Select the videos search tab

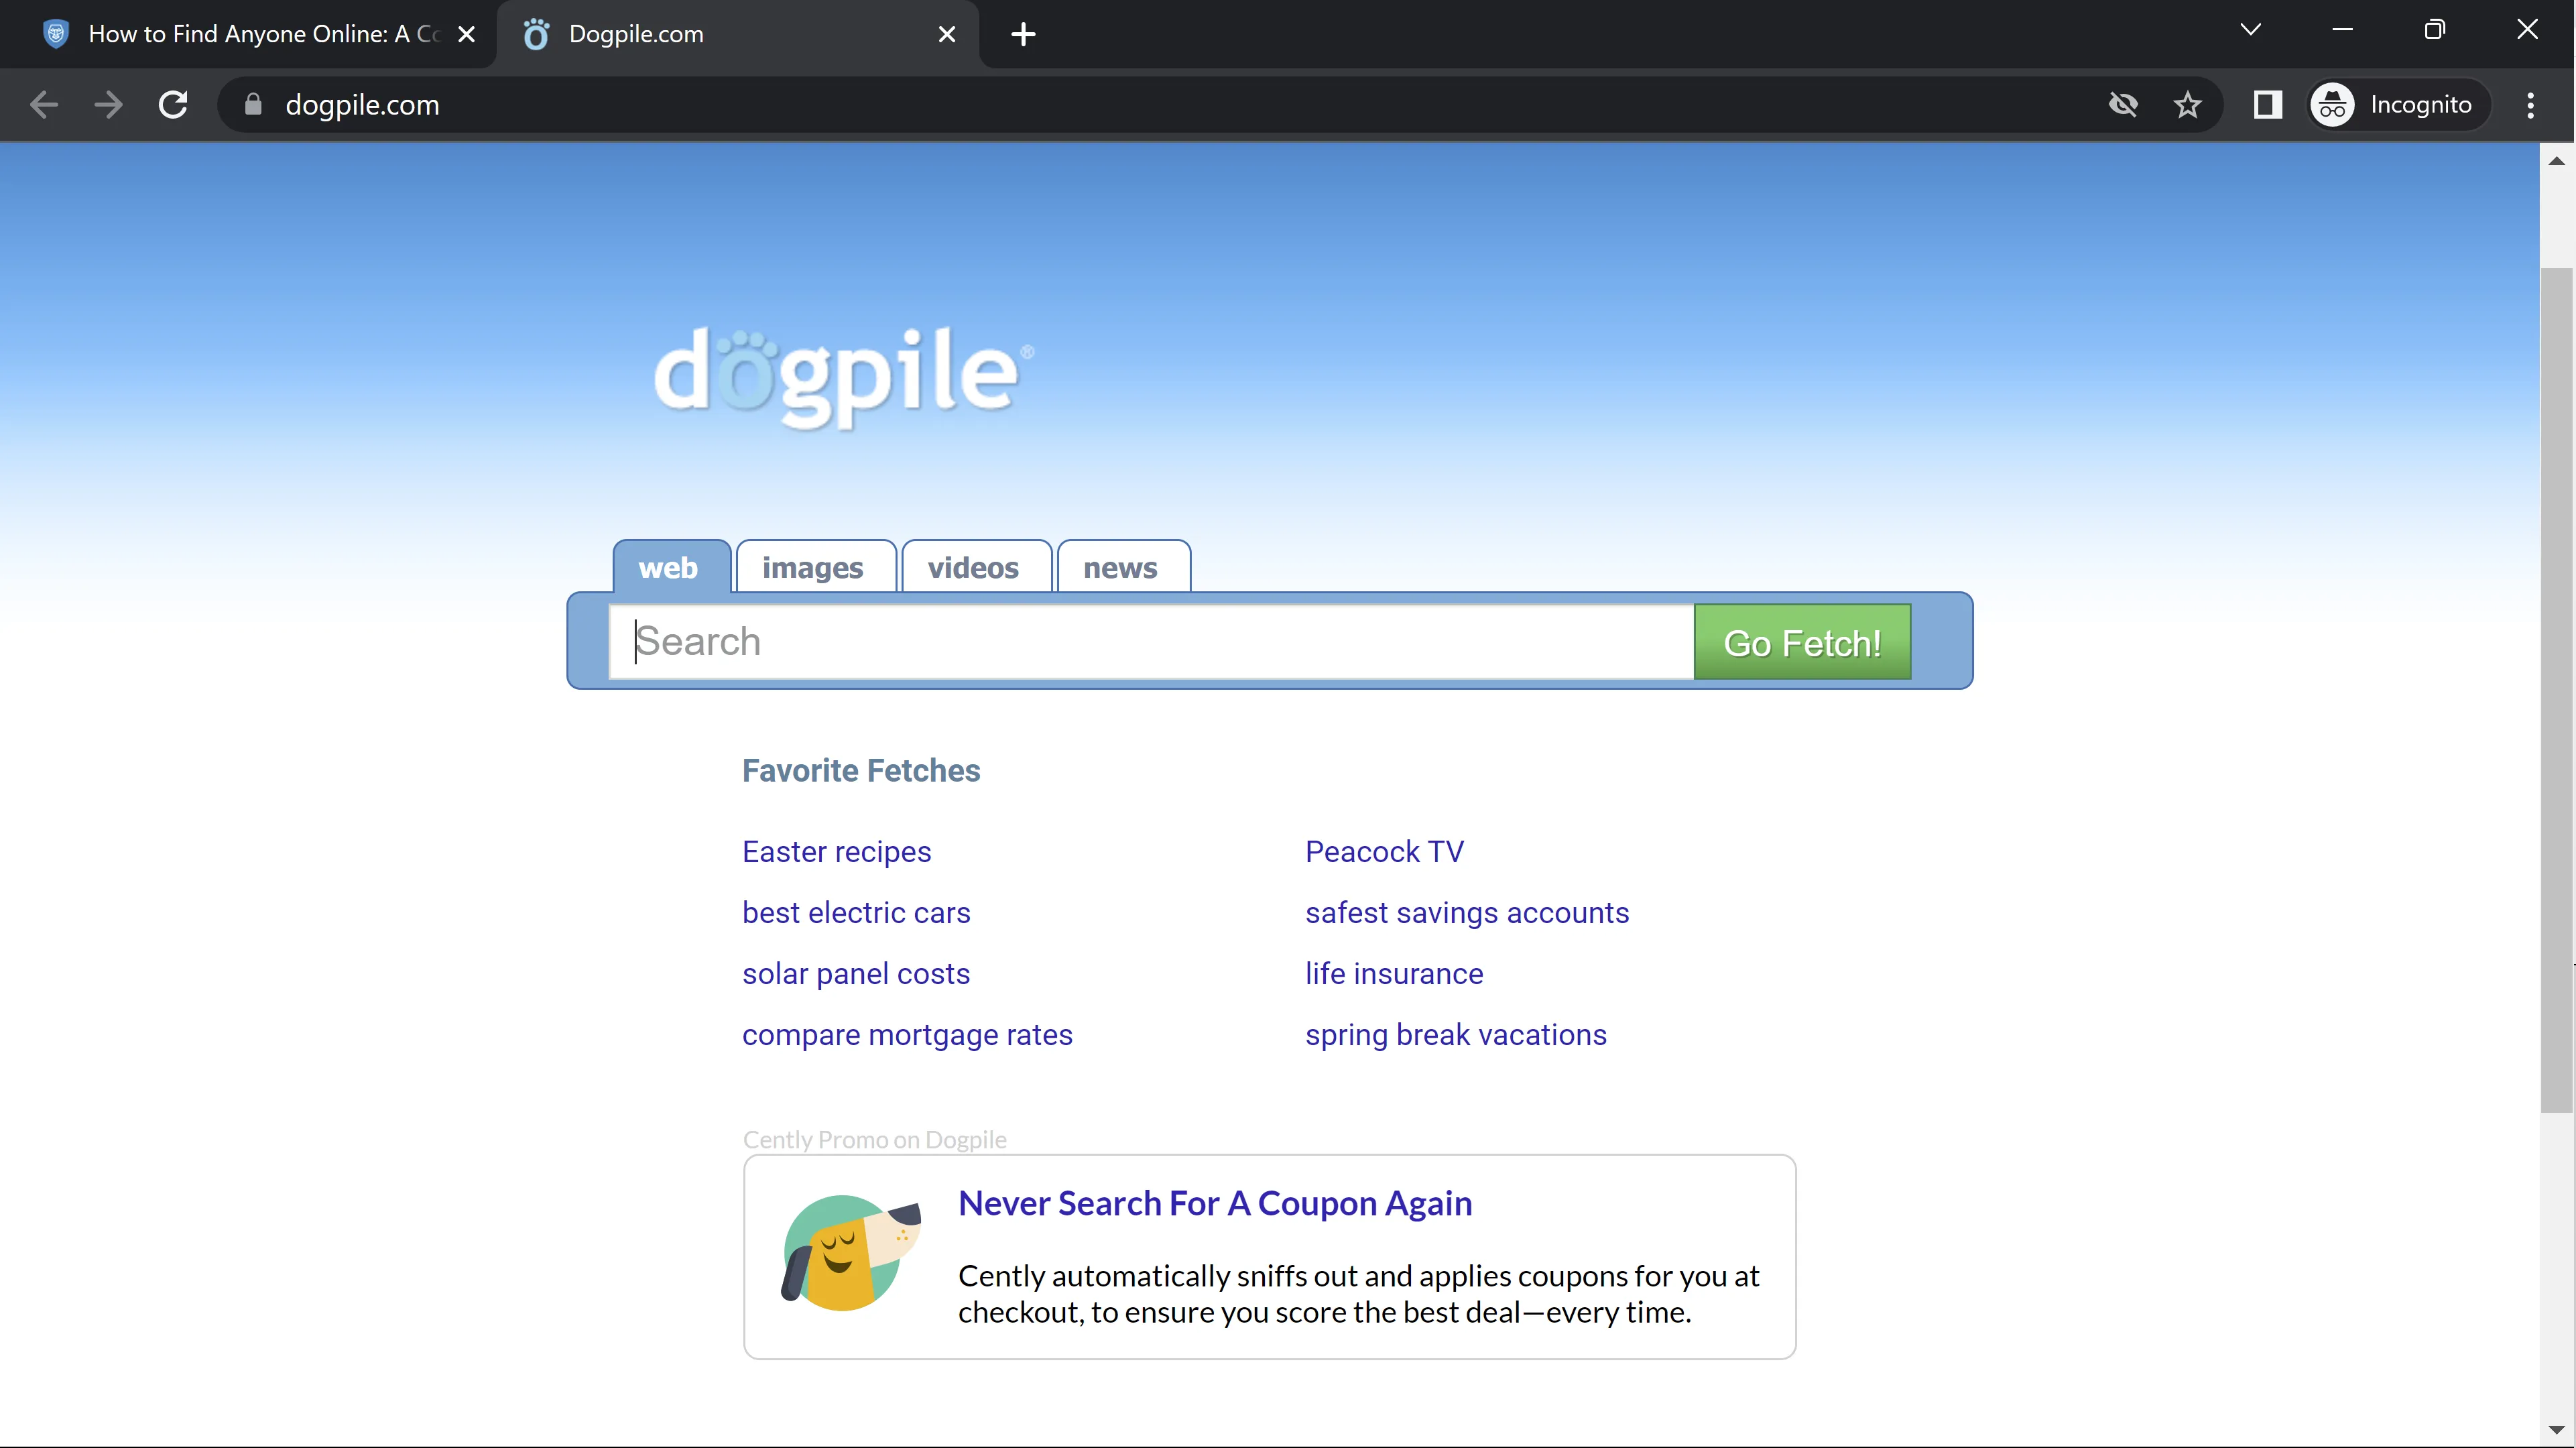tap(974, 568)
